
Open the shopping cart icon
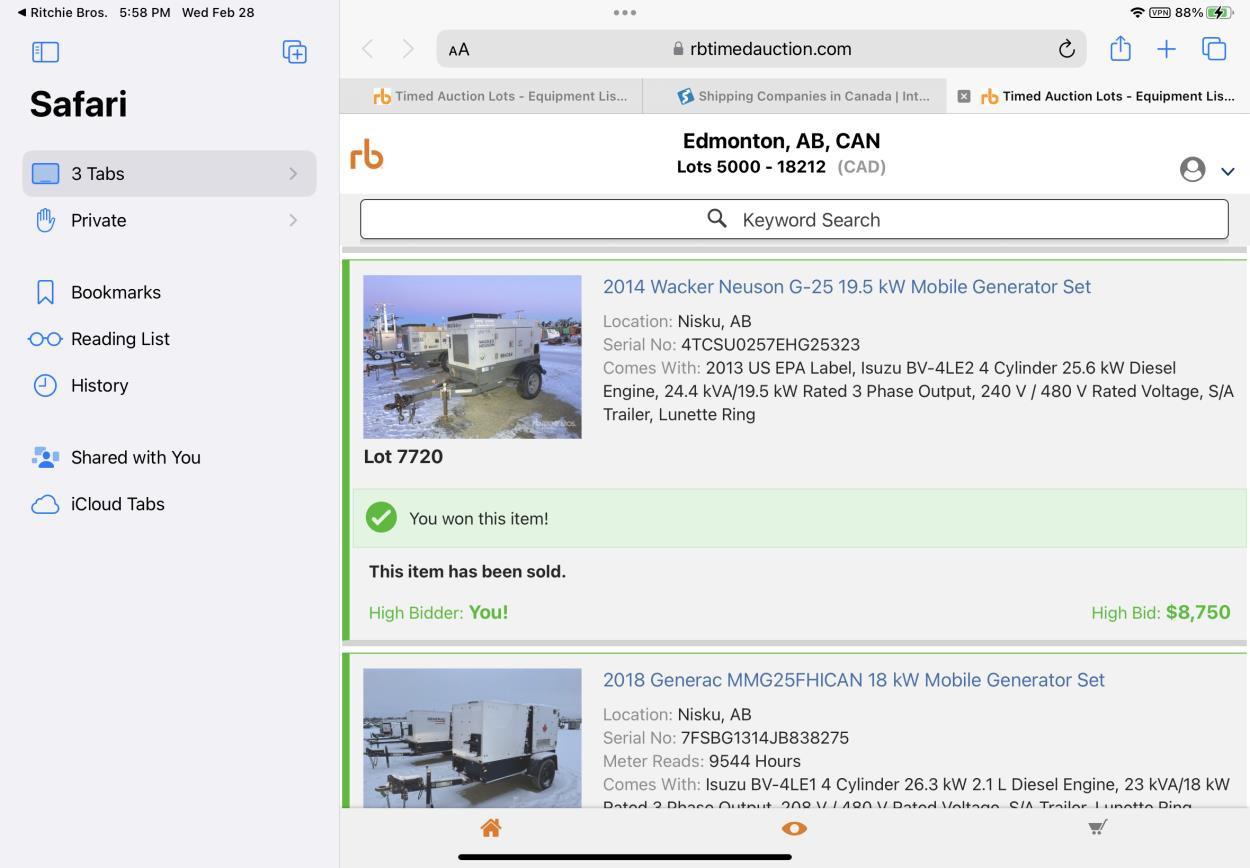tap(1097, 828)
